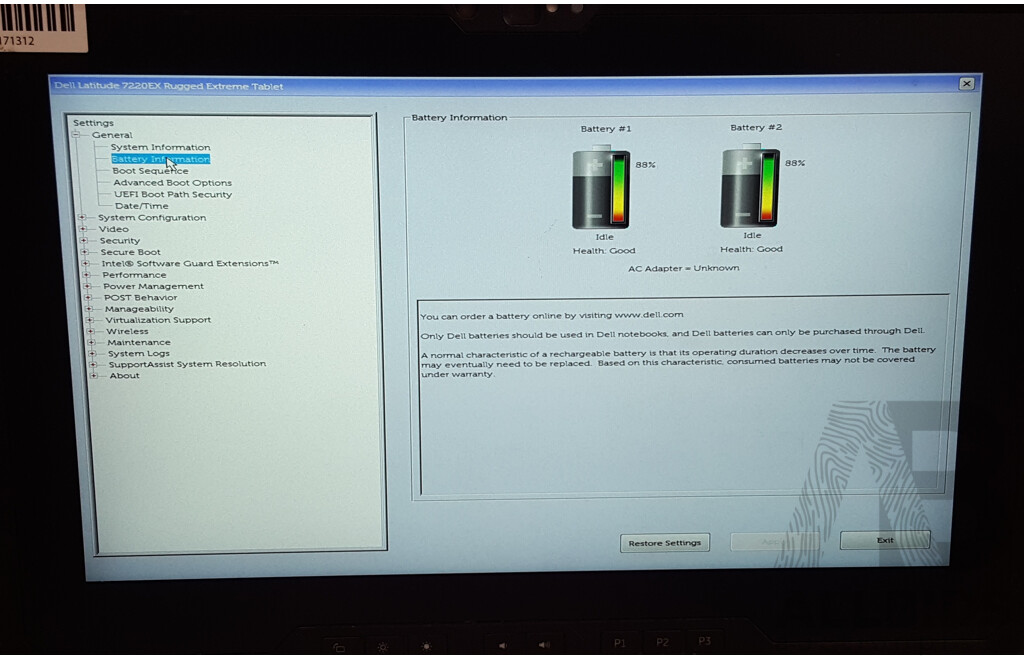Select the About category
Image resolution: width=1024 pixels, height=660 pixels.
[124, 375]
